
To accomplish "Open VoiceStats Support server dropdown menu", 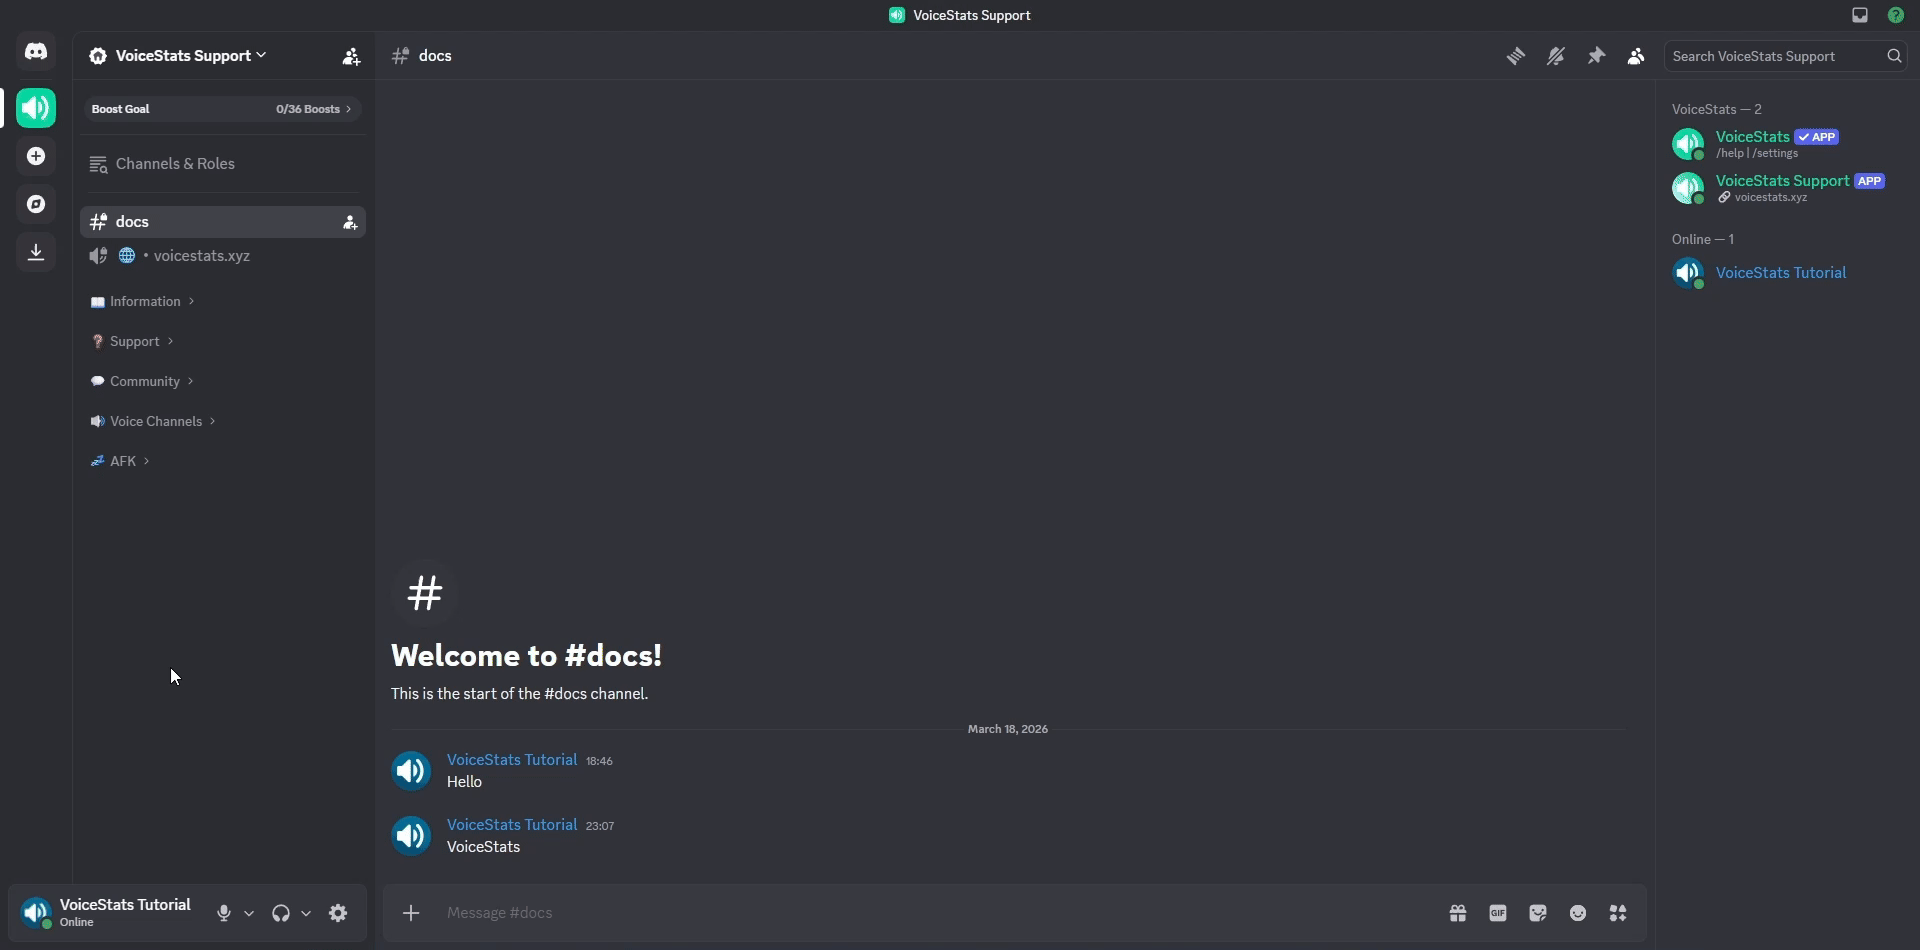I will pyautogui.click(x=180, y=56).
